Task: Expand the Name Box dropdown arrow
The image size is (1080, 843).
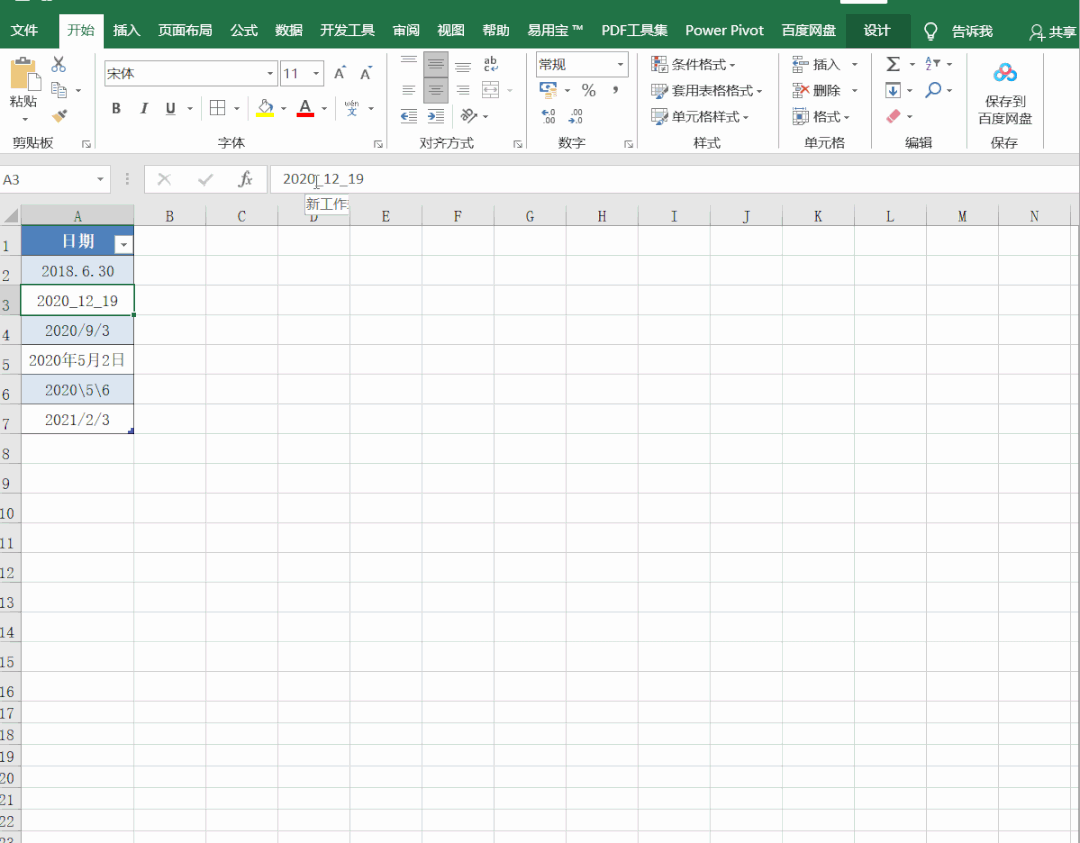Action: (x=101, y=180)
